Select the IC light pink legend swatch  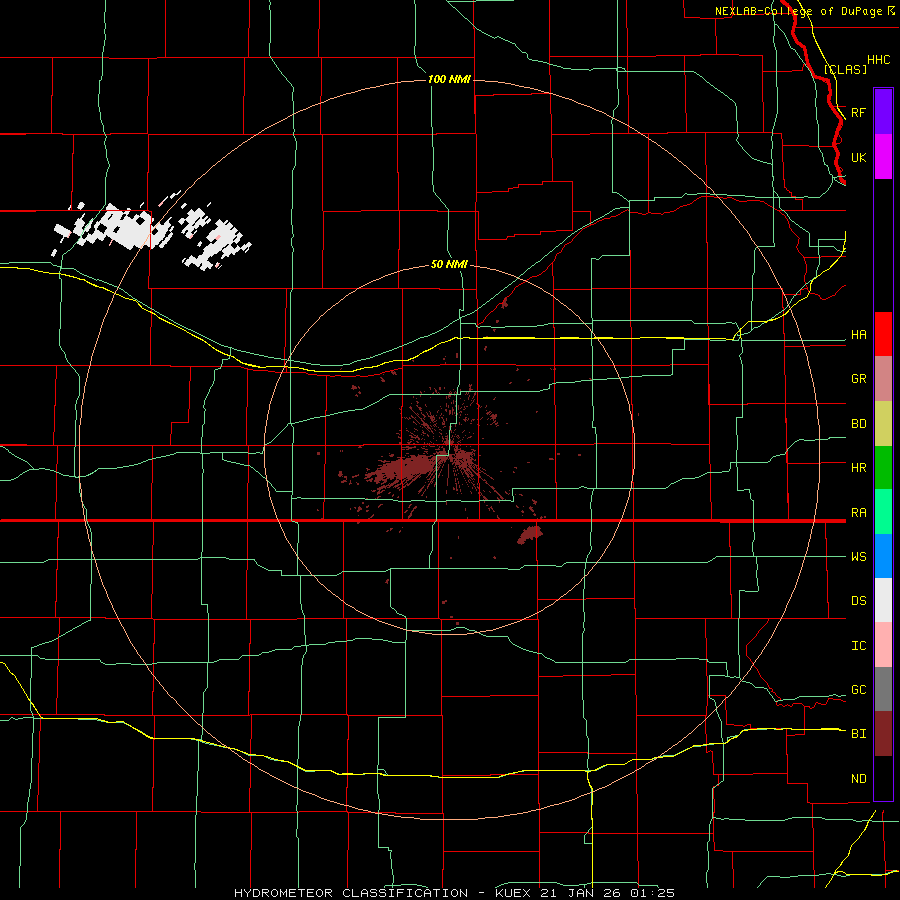tap(883, 645)
